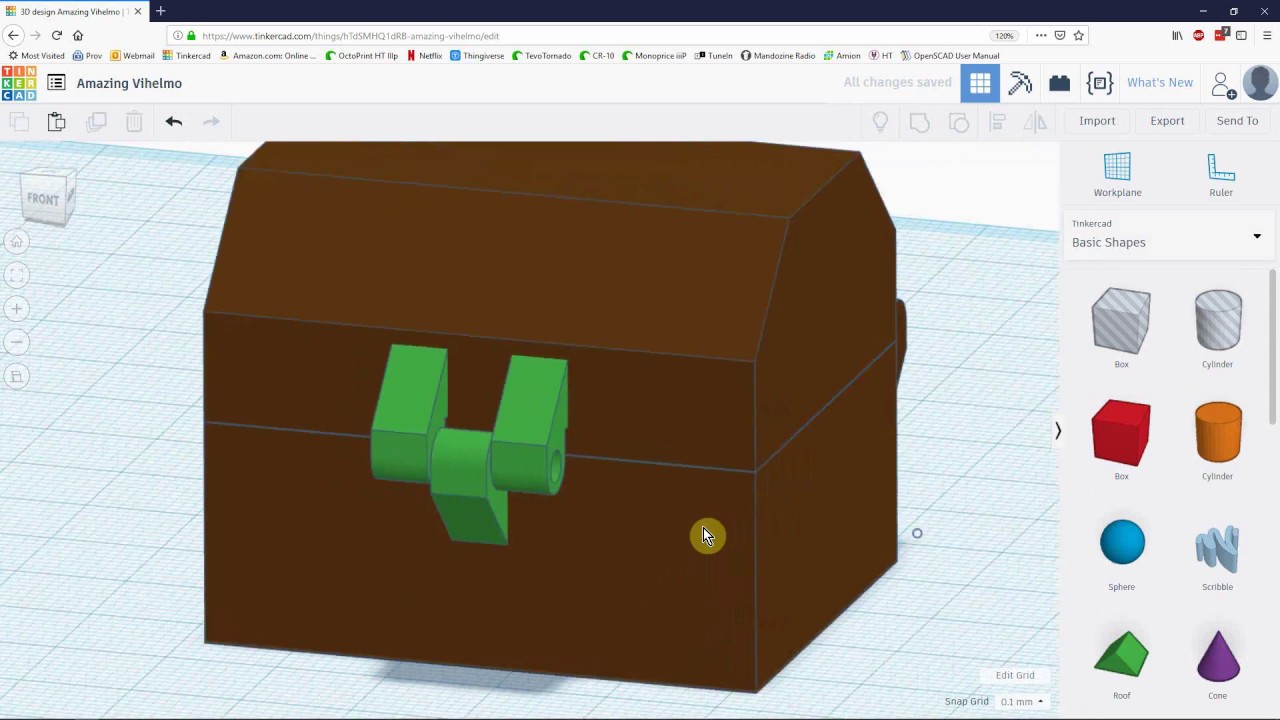This screenshot has width=1280, height=720.
Task: Click the Tinkercad logo icon
Action: pos(19,83)
